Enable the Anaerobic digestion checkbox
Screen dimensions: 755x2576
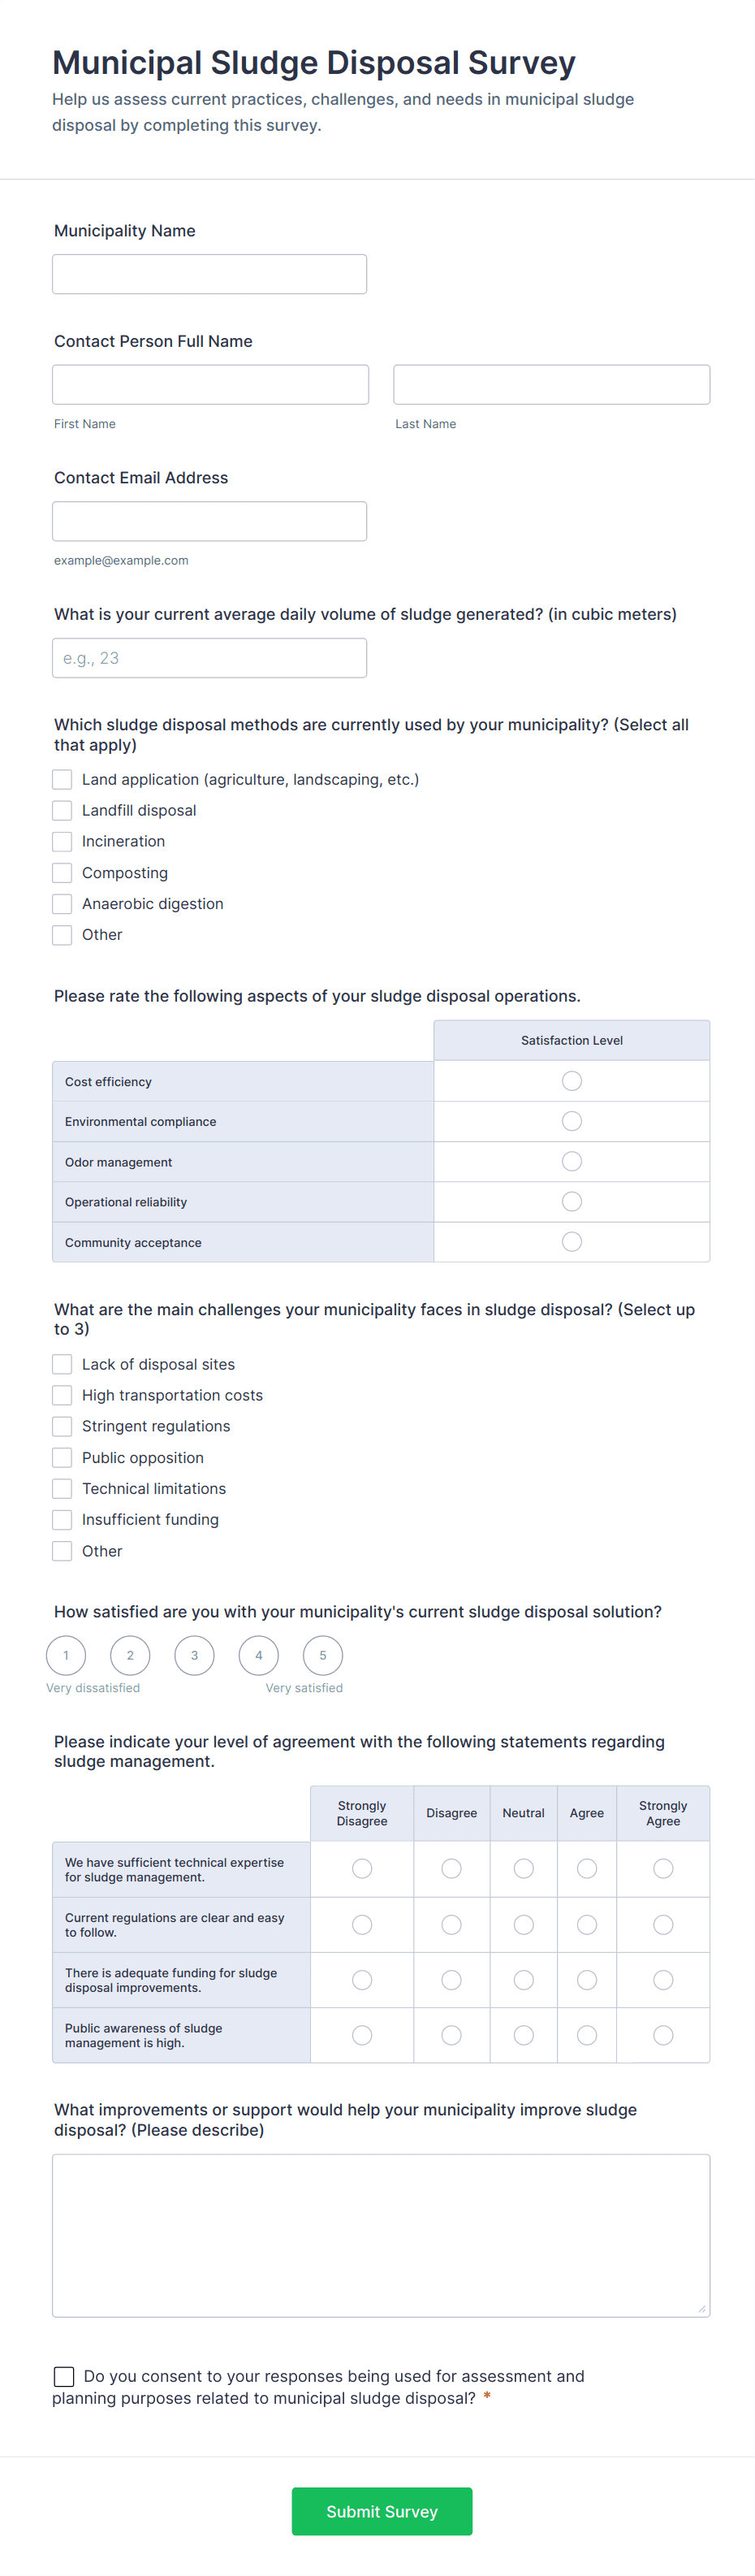(62, 904)
